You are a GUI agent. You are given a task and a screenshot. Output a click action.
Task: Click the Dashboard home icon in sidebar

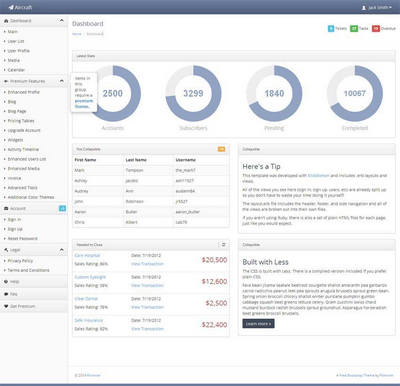click(6, 21)
